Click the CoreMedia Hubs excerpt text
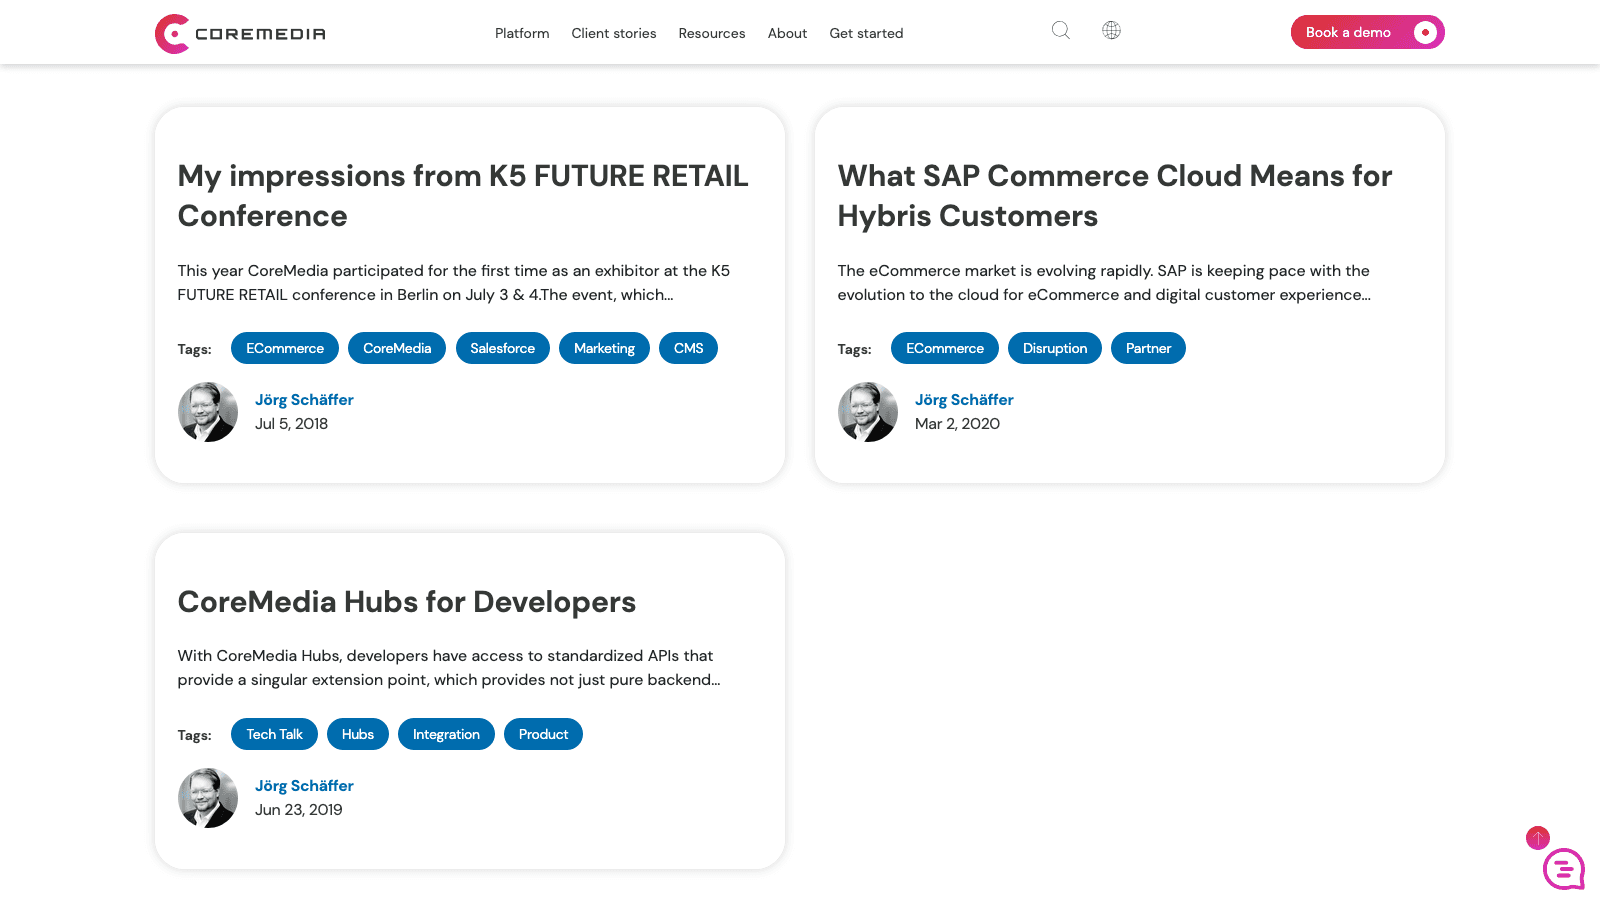Viewport: 1600px width, 900px height. (x=449, y=668)
